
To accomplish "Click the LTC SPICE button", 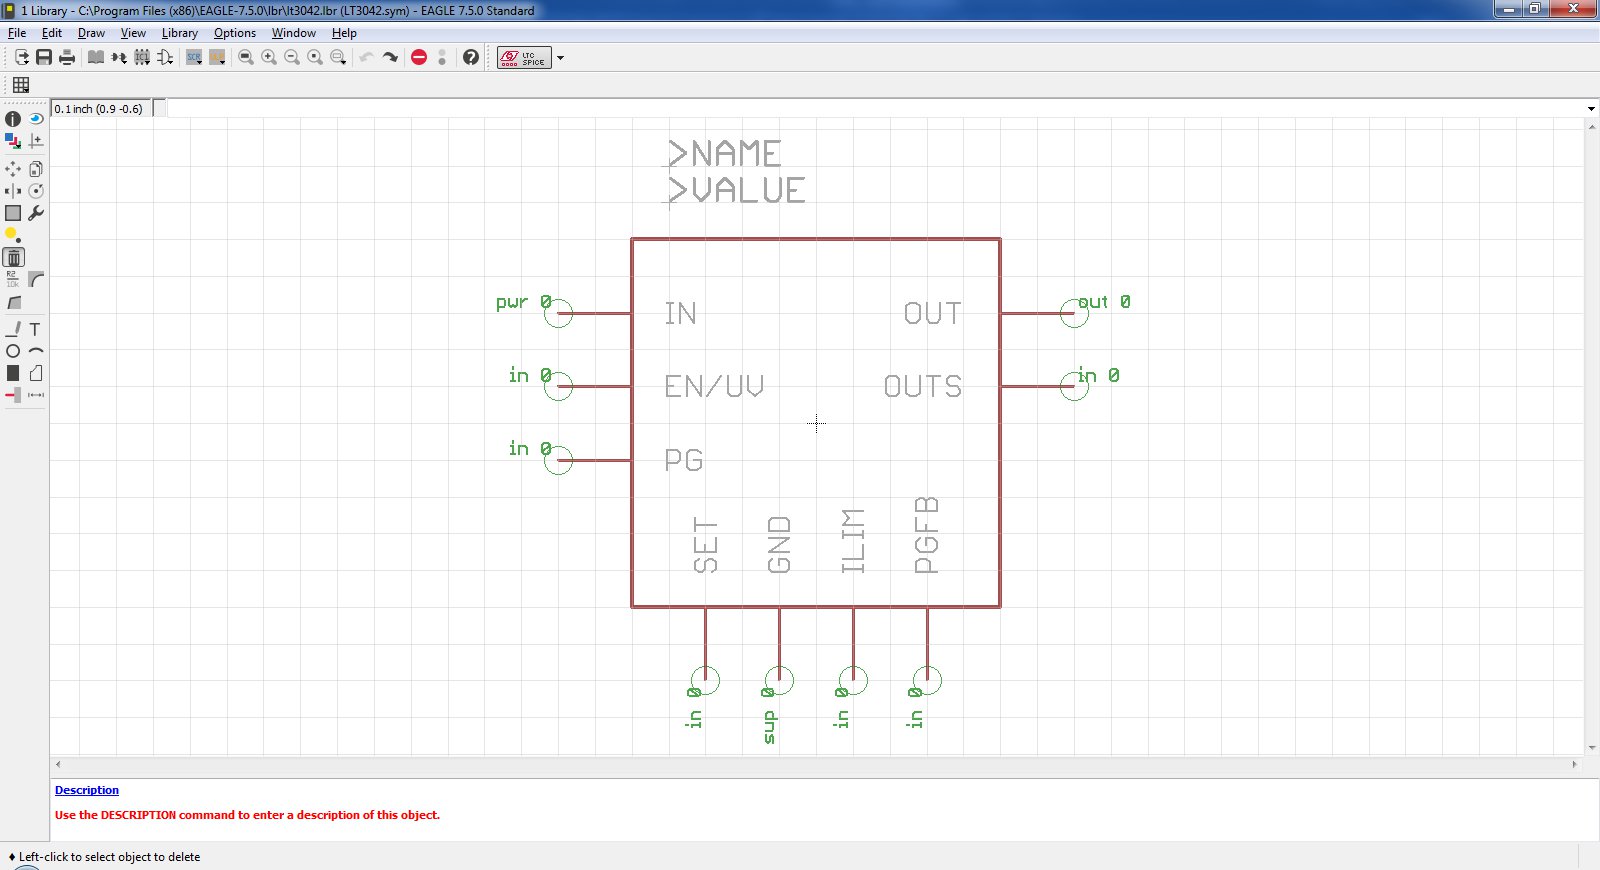I will click(524, 57).
